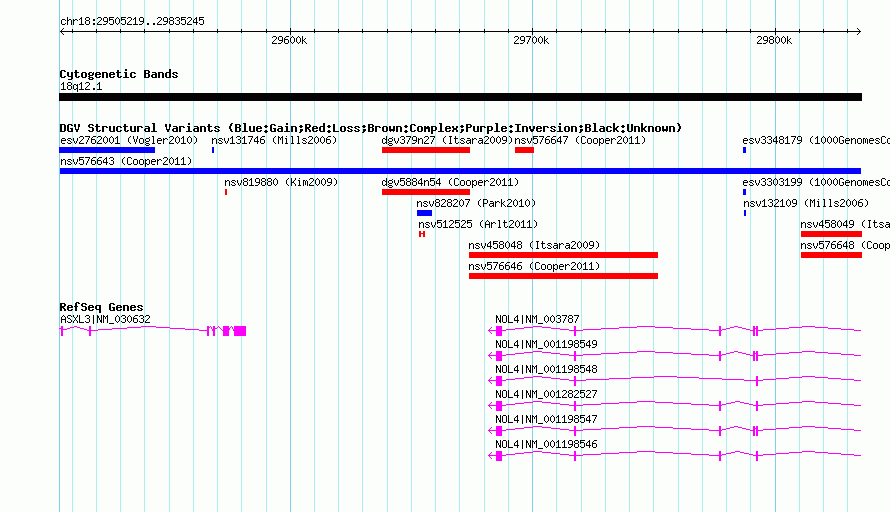890x512 pixels.
Task: Click the esv2762001 (Vogler2010) label
Action: pyautogui.click(x=129, y=140)
